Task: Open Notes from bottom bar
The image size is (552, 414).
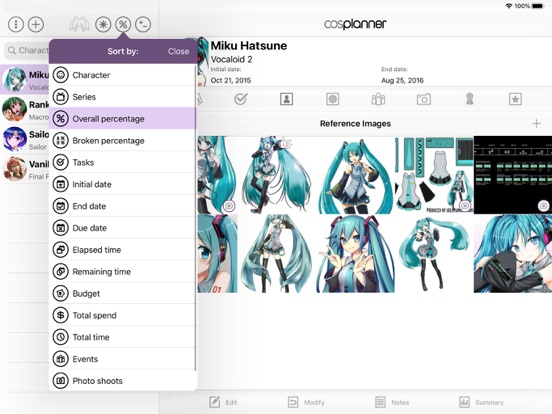Action: [392, 402]
